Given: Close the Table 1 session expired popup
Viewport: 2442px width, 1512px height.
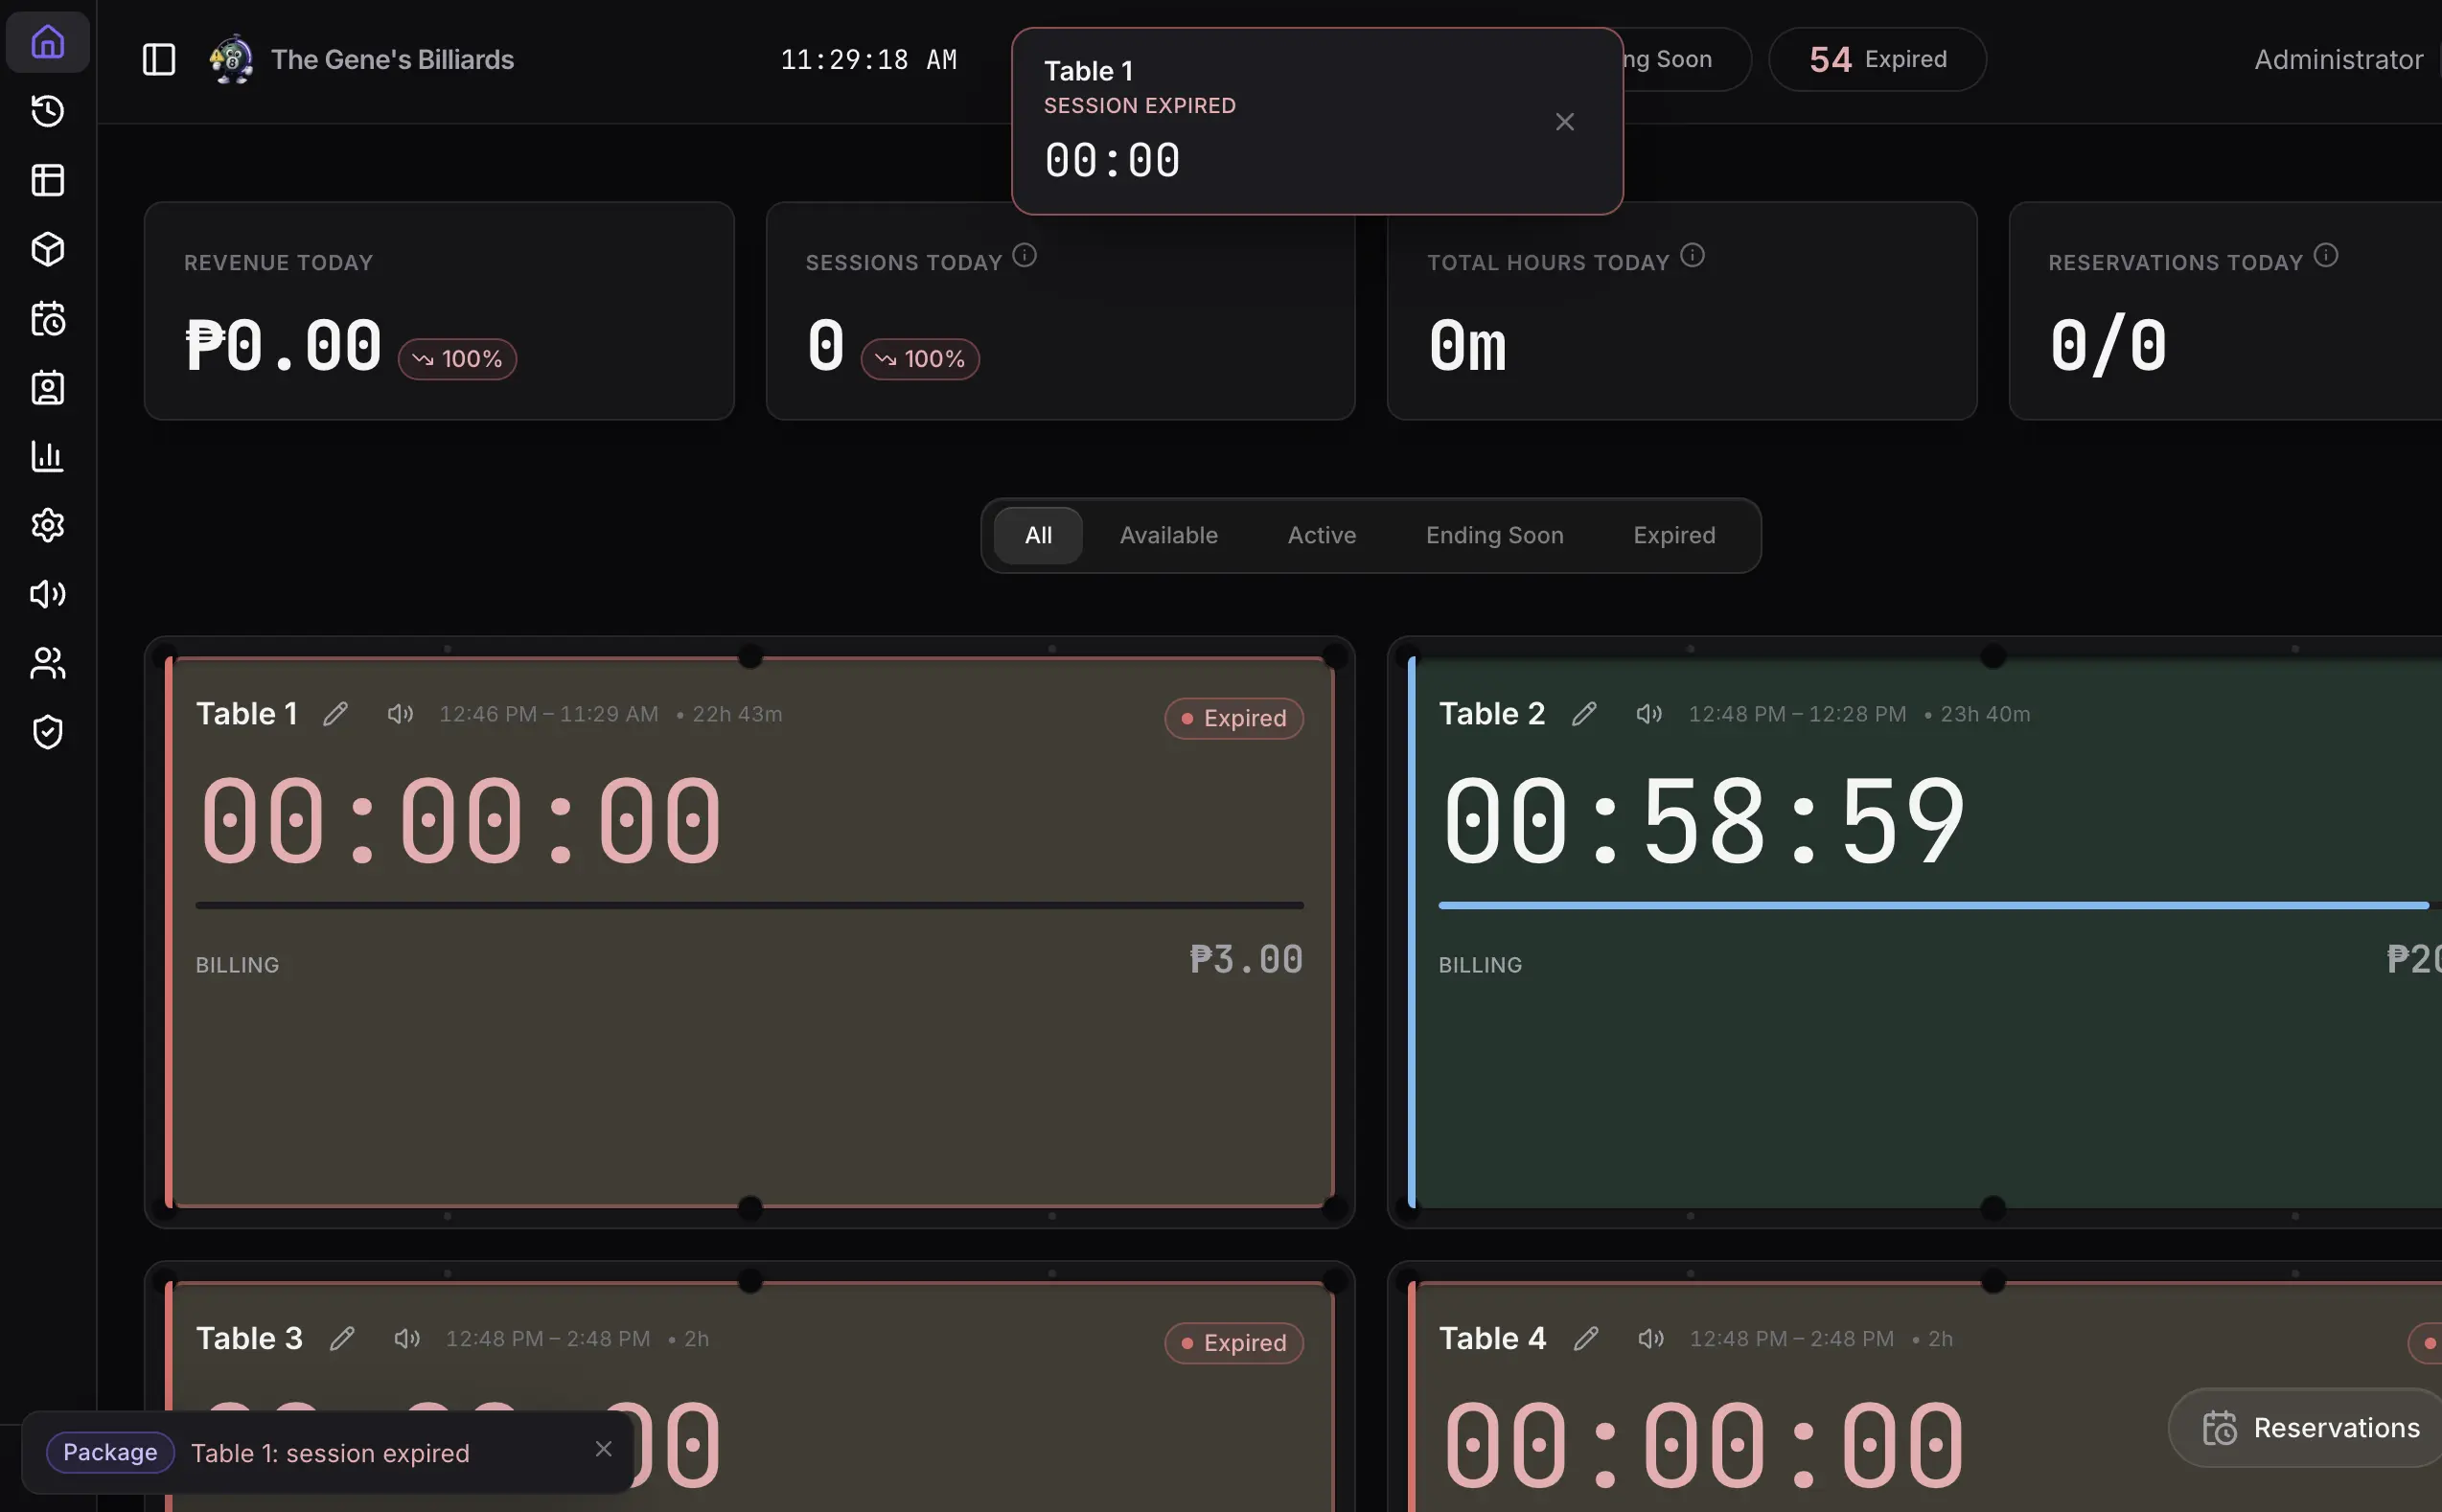Looking at the screenshot, I should [x=1565, y=122].
